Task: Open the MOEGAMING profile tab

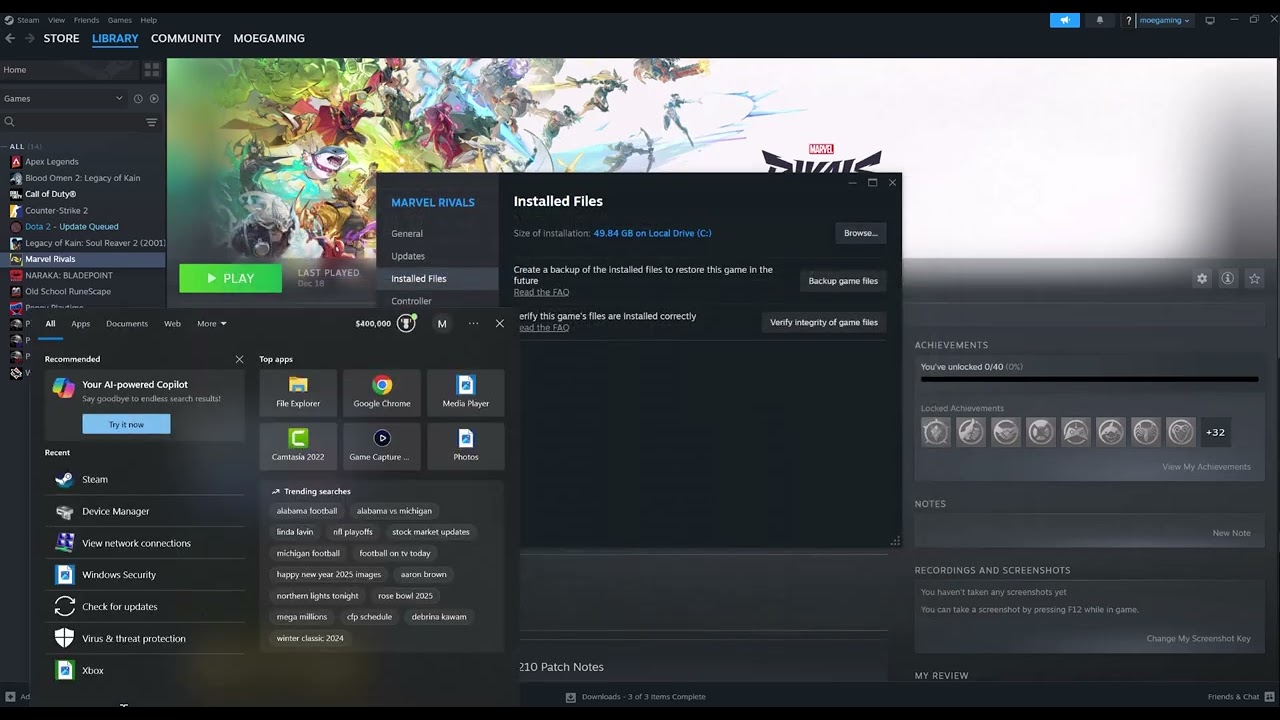Action: (269, 38)
